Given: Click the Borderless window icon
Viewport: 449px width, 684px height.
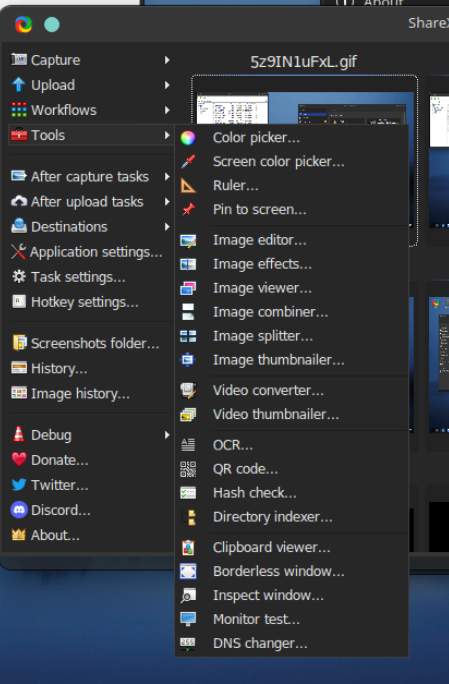Looking at the screenshot, I should coord(188,571).
